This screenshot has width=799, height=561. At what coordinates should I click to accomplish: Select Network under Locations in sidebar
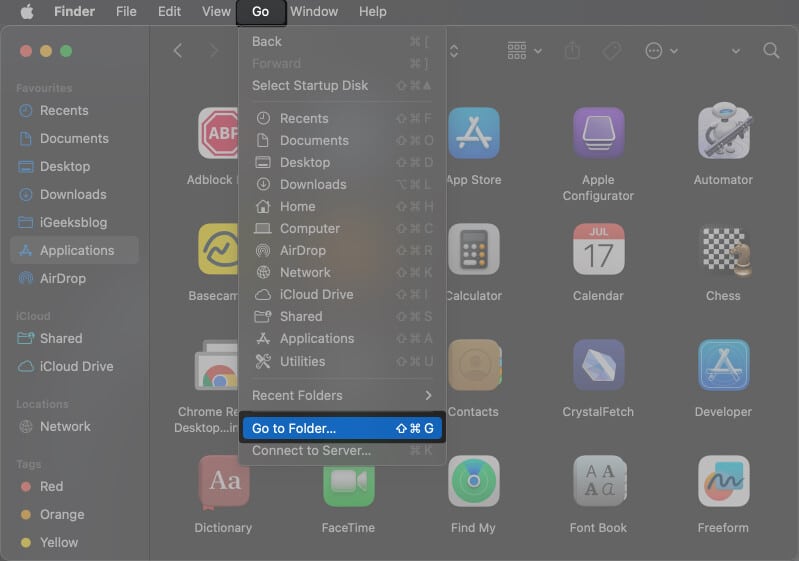74,426
